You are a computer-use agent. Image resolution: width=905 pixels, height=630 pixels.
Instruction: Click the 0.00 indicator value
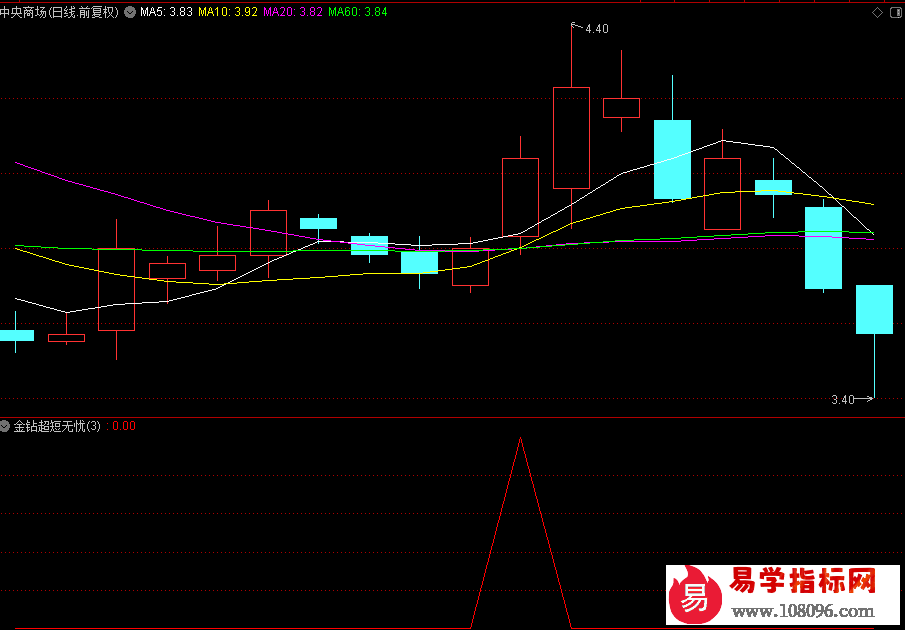pyautogui.click(x=124, y=426)
